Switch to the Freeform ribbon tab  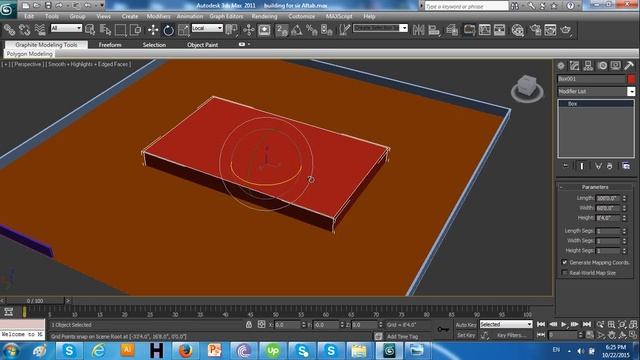pos(110,45)
